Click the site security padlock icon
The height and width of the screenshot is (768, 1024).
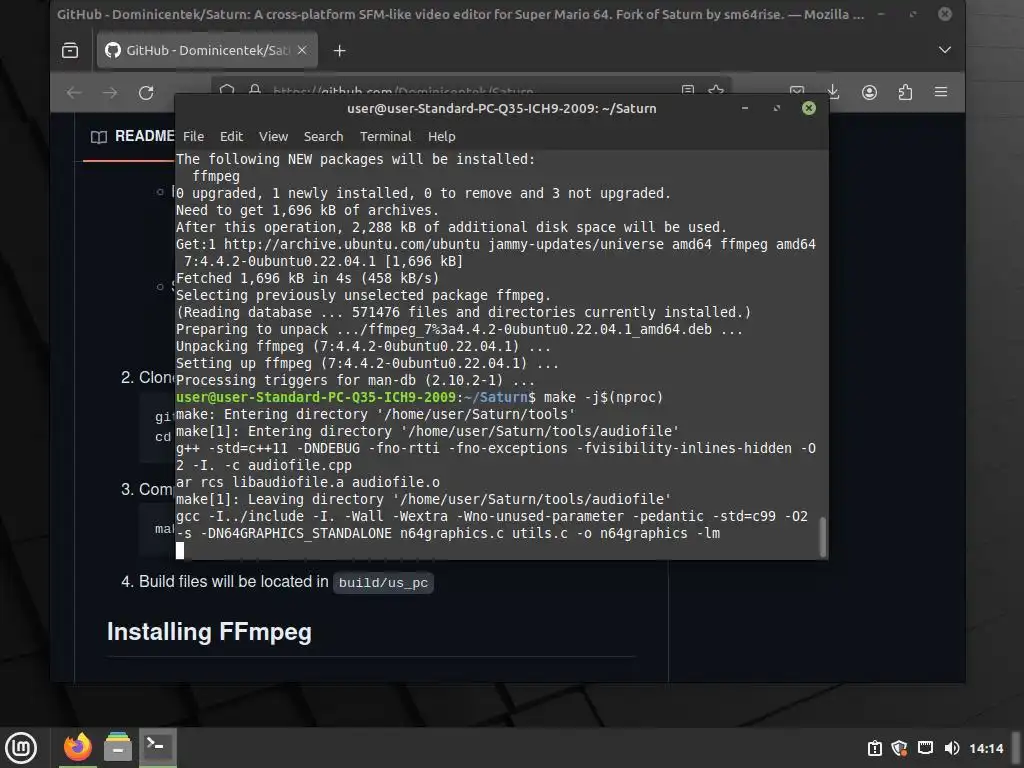click(255, 89)
